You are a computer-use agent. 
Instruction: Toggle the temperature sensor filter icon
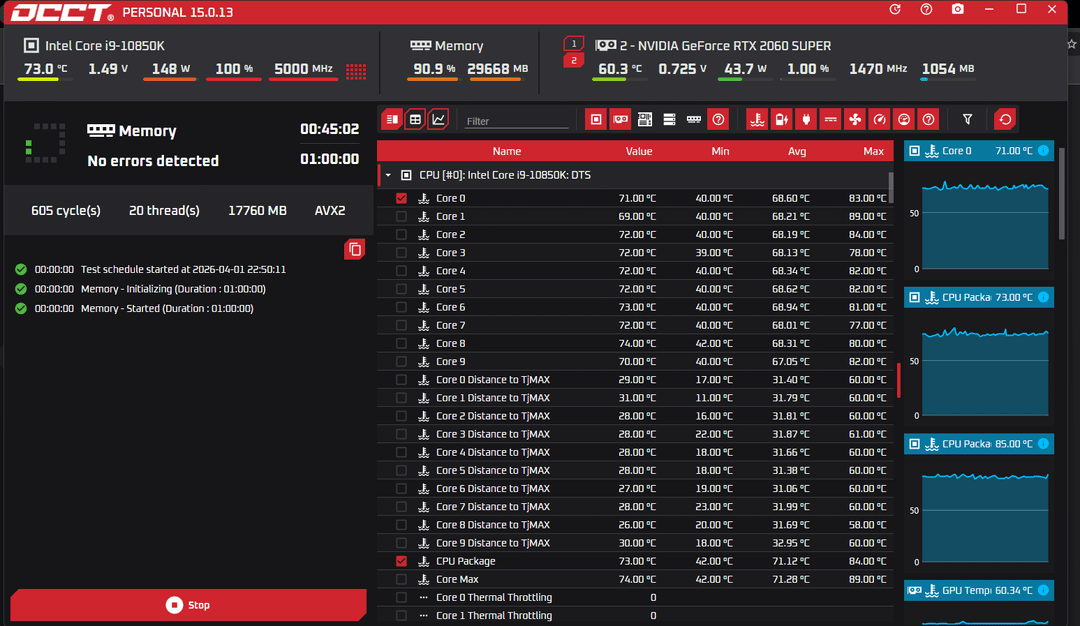(758, 119)
